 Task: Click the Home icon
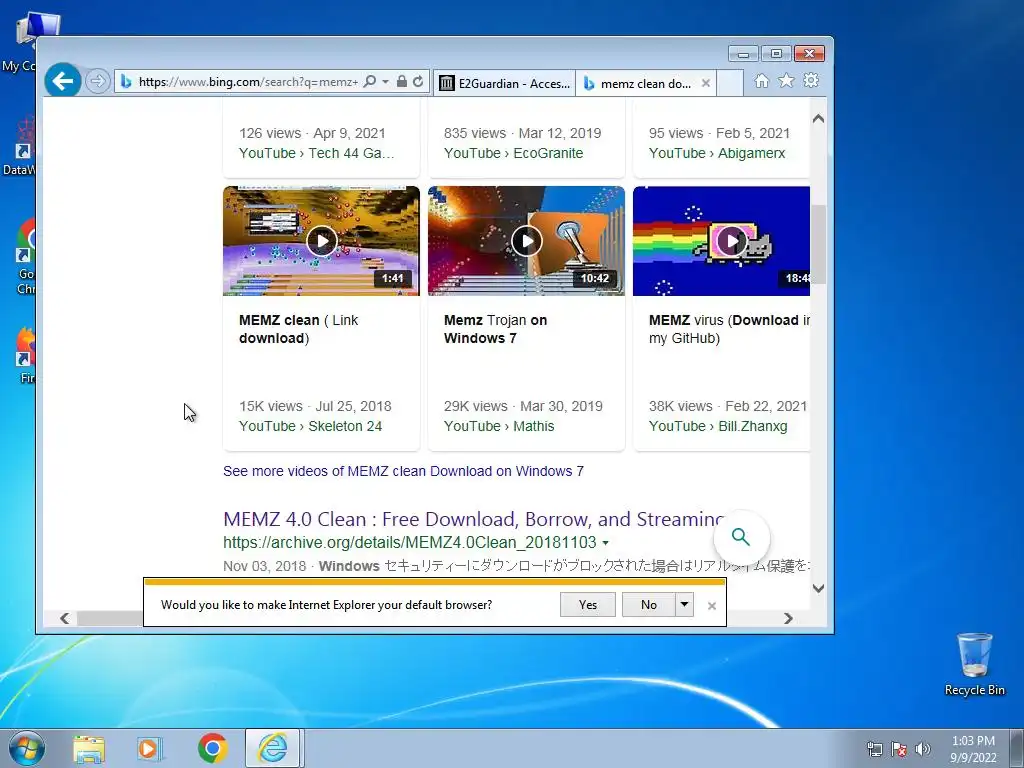761,81
